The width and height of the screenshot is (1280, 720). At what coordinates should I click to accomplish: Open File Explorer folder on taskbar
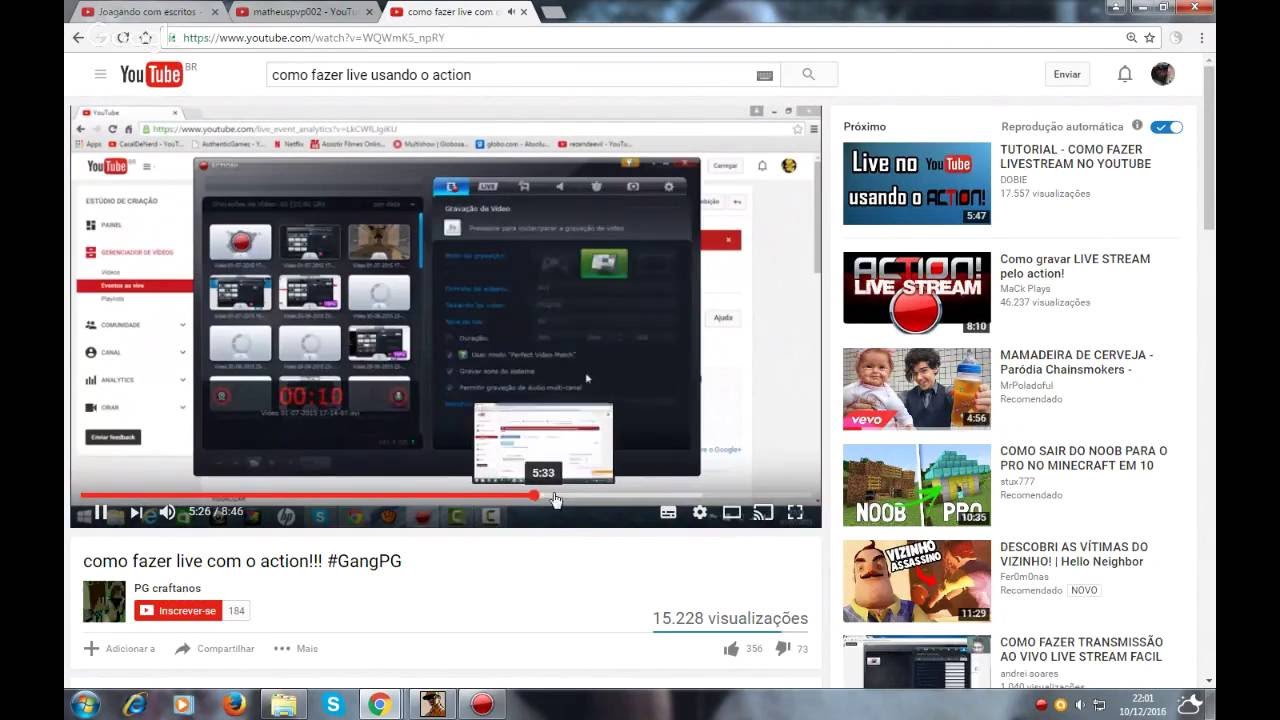coord(283,704)
